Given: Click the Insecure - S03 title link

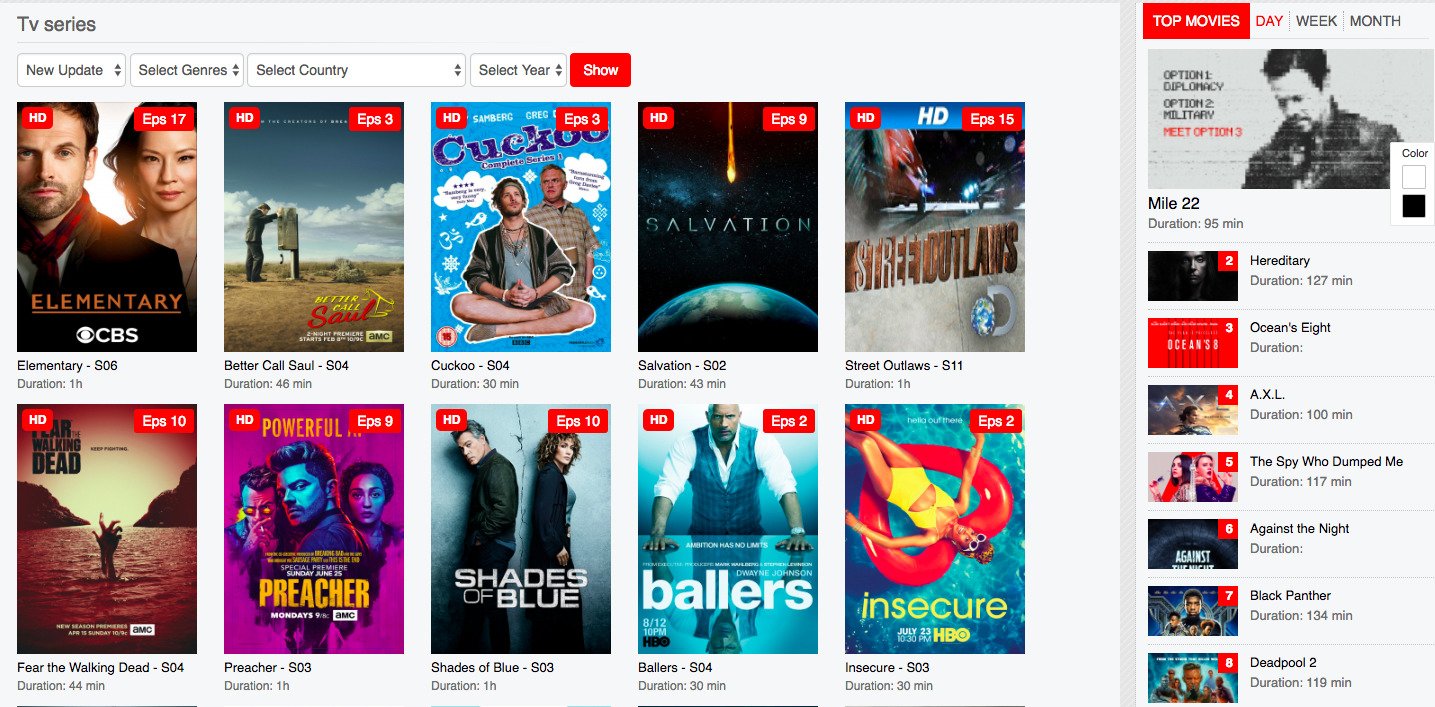Looking at the screenshot, I should [x=887, y=668].
